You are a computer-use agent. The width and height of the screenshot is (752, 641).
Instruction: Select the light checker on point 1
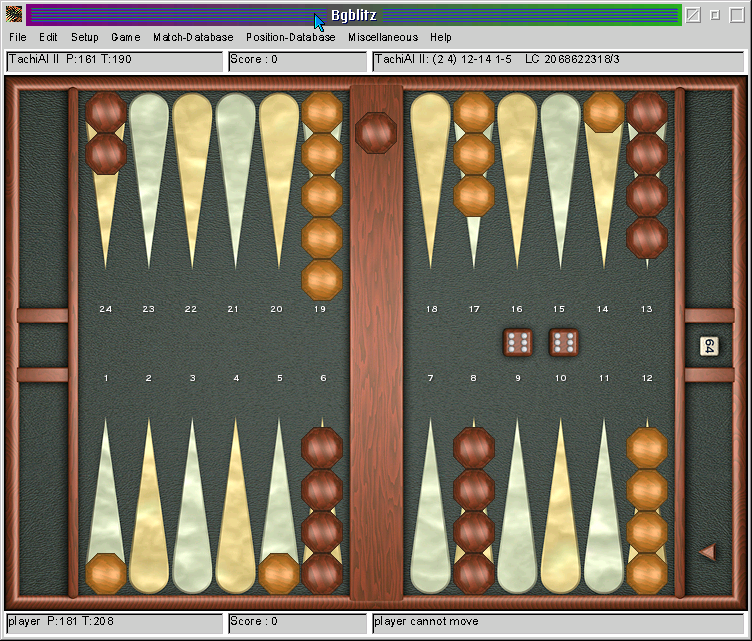(106, 573)
